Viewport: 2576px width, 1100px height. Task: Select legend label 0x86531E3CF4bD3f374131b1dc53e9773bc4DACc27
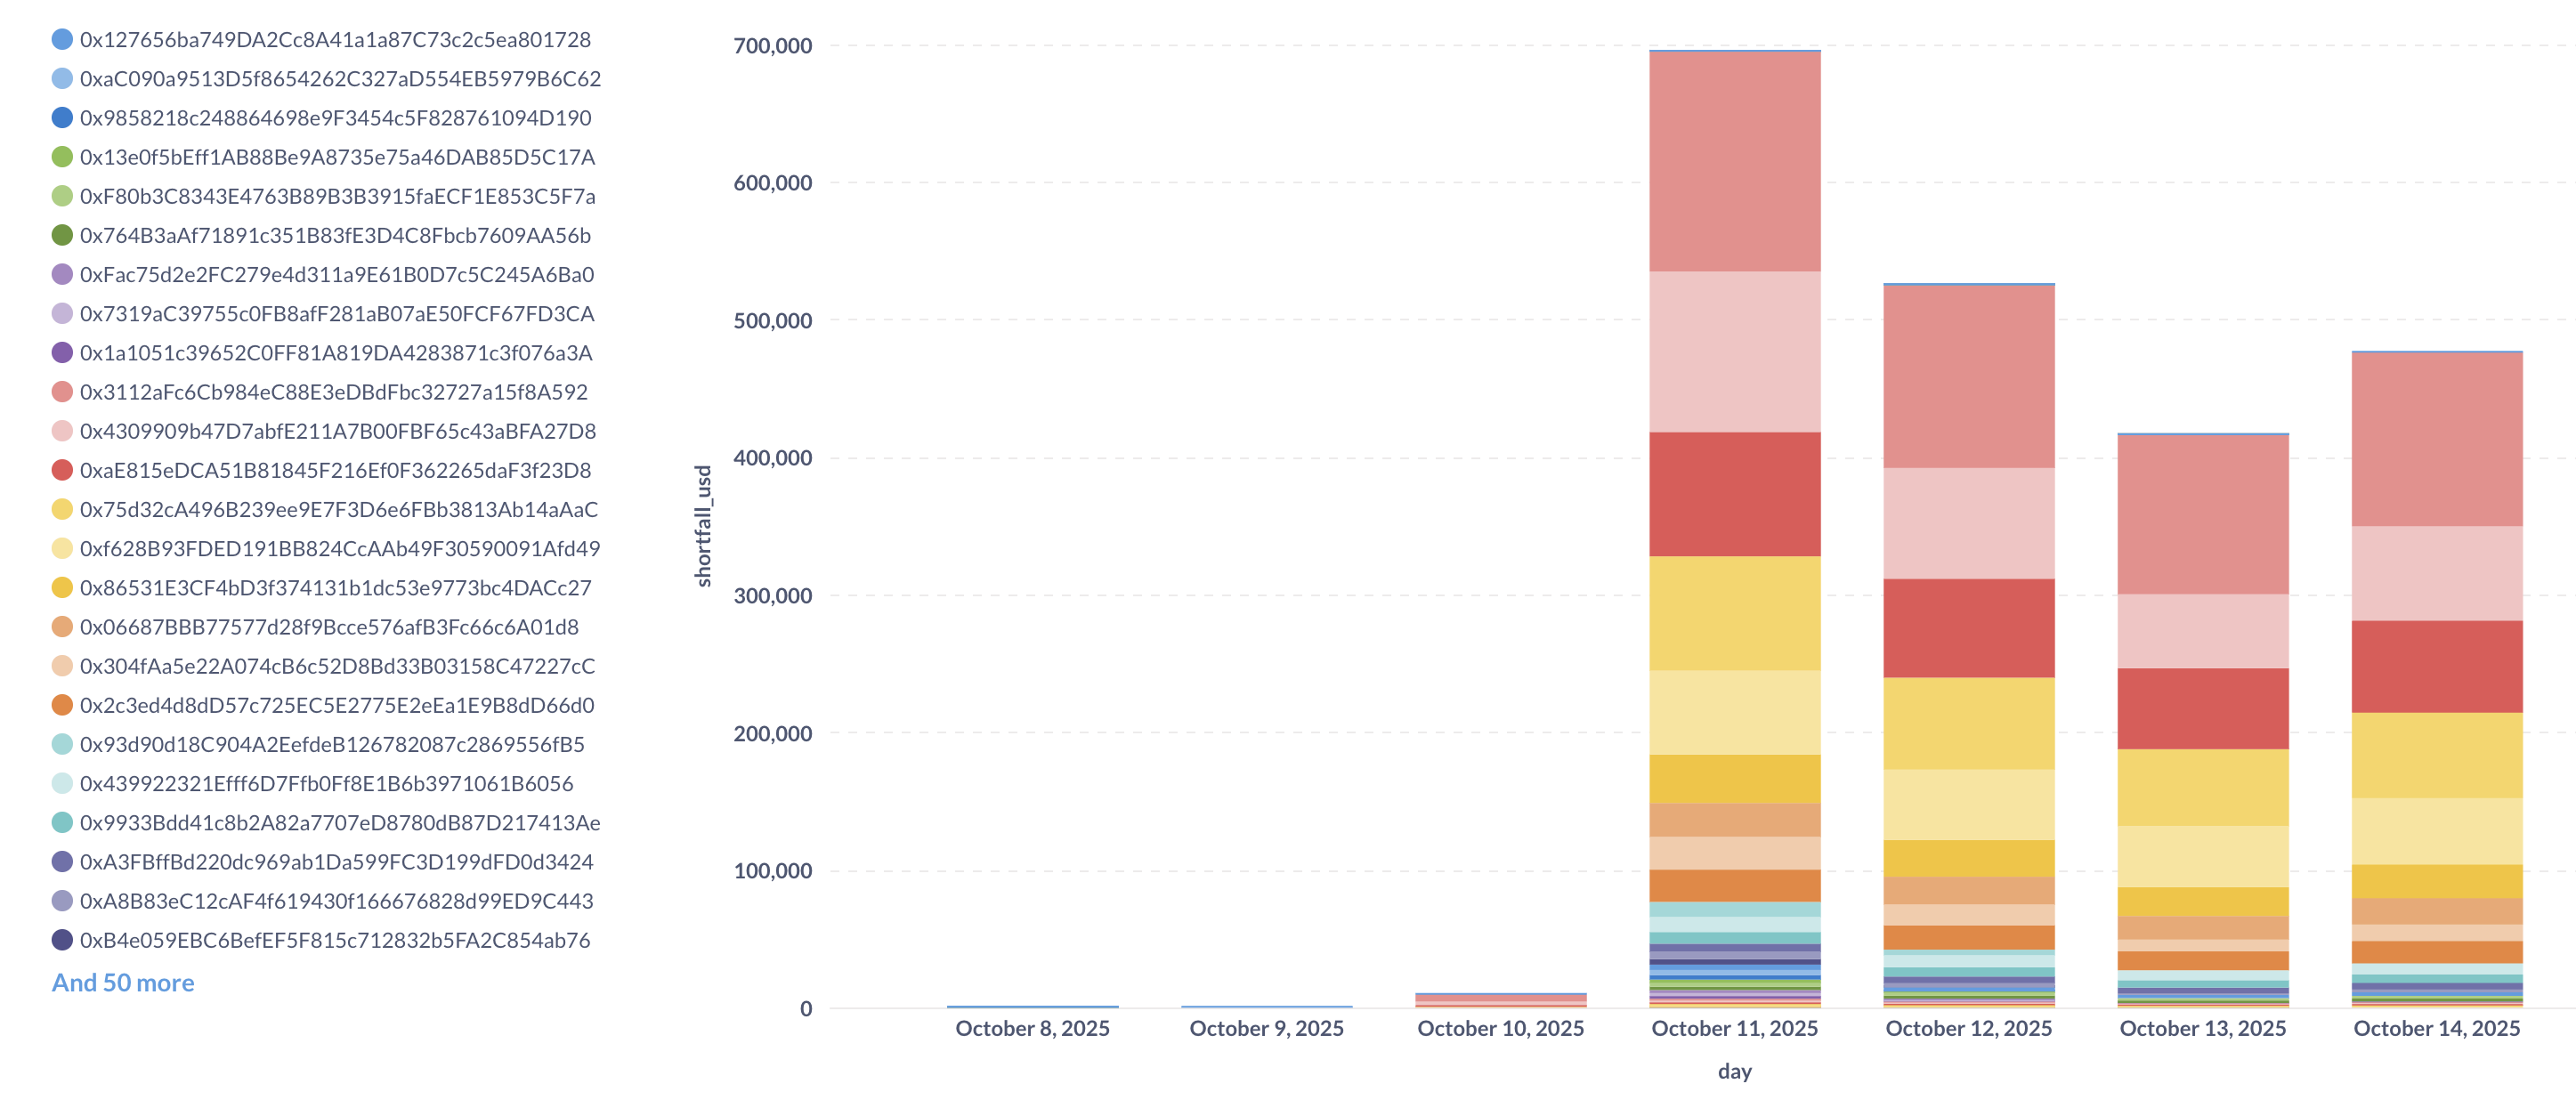336,588
